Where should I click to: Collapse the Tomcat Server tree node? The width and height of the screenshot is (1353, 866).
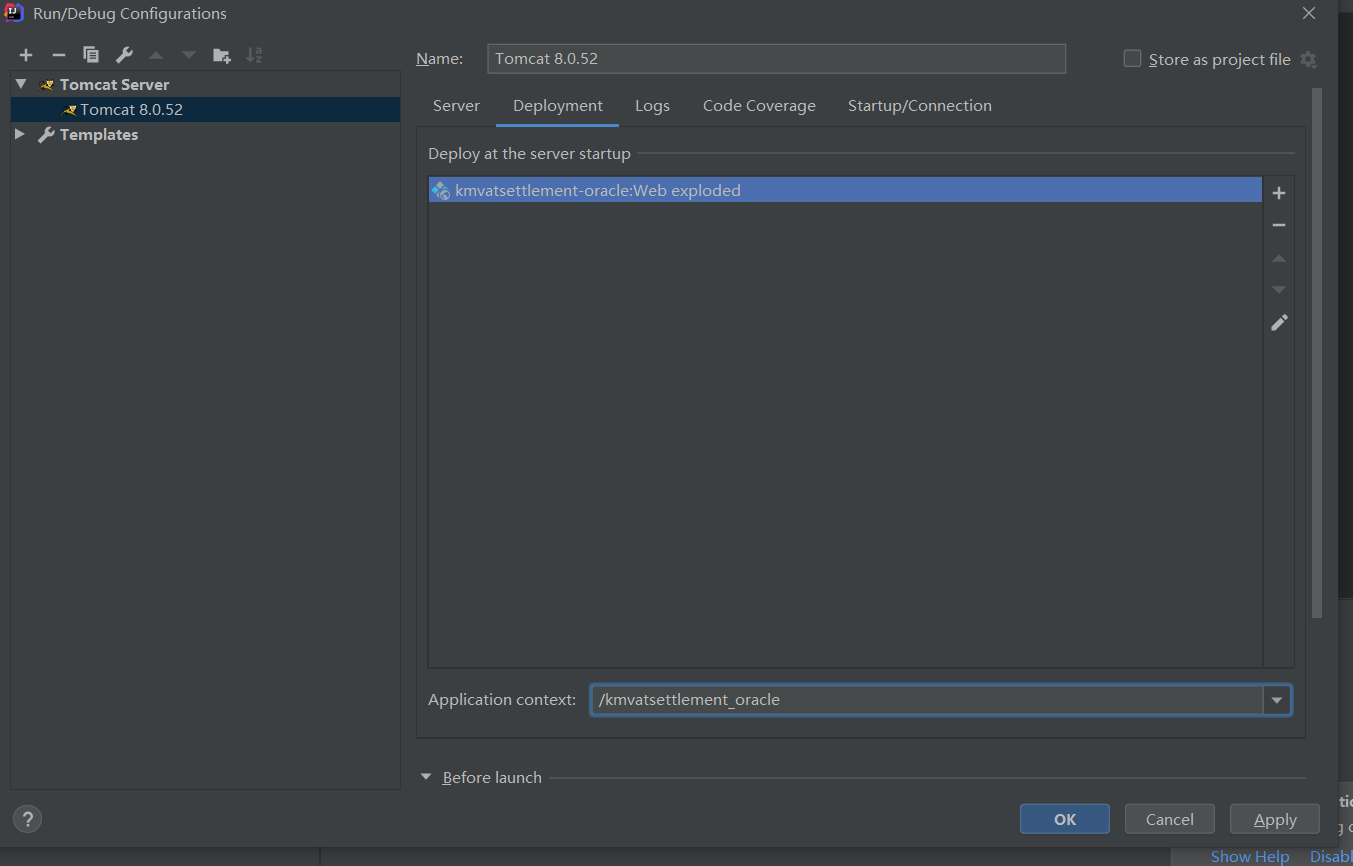21,84
